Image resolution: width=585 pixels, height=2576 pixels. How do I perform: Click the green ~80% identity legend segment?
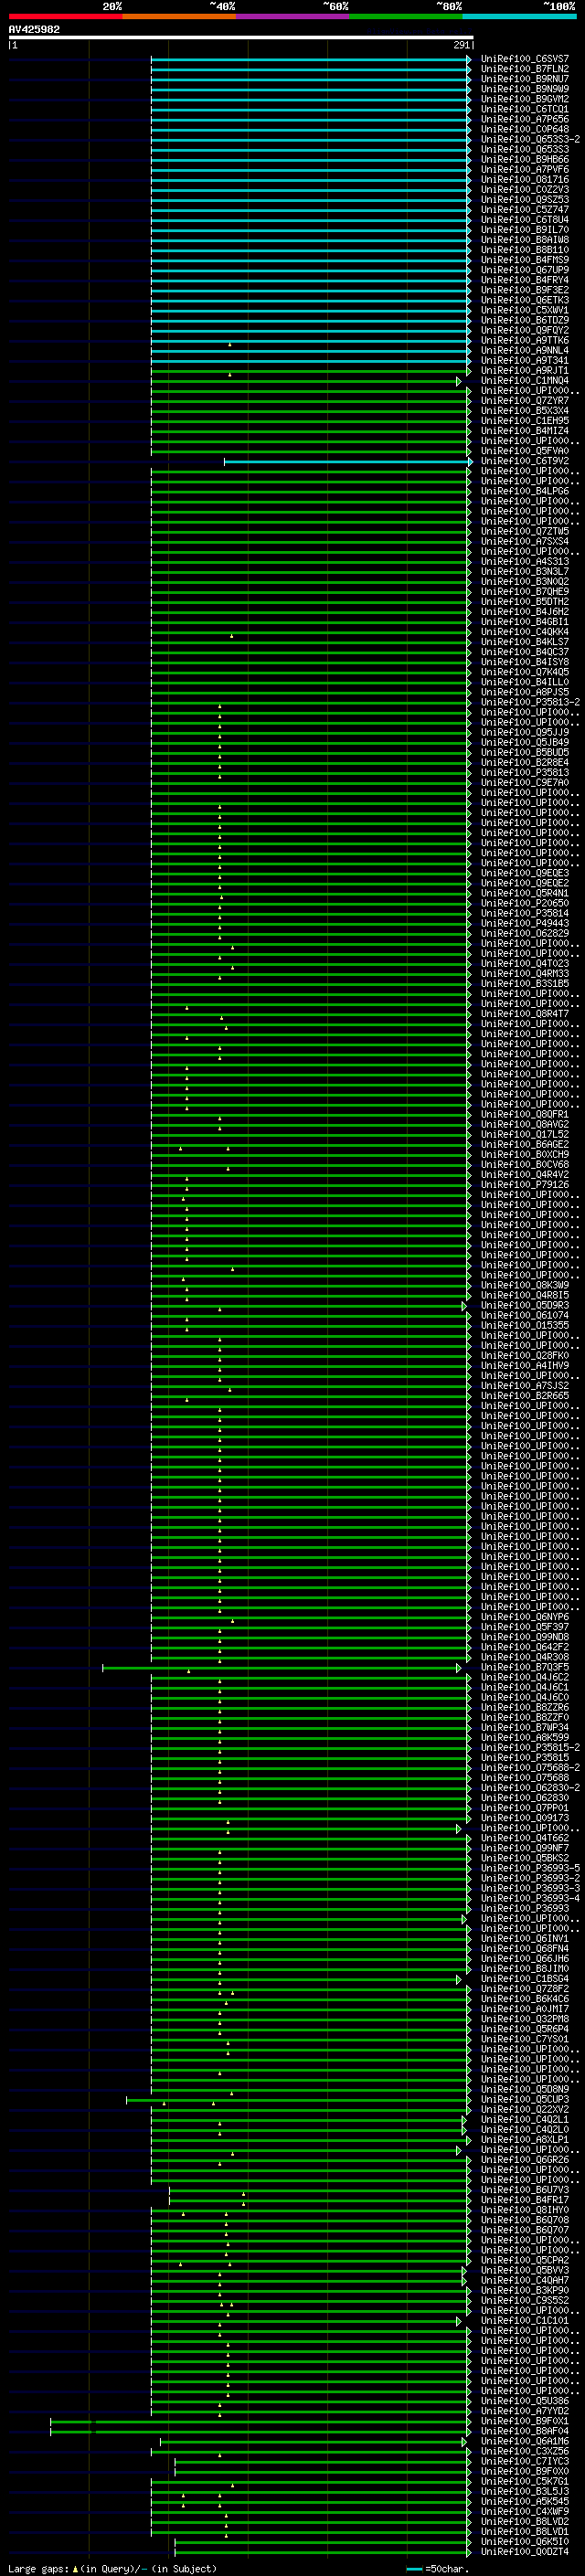tap(406, 16)
